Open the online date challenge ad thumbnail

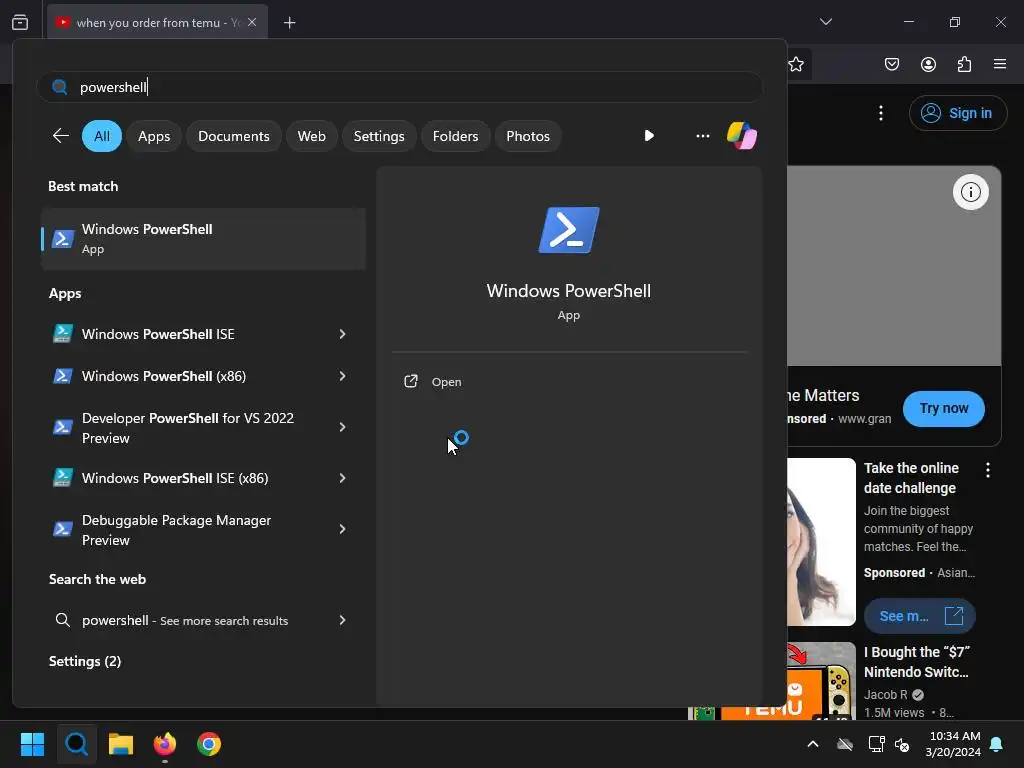click(822, 542)
